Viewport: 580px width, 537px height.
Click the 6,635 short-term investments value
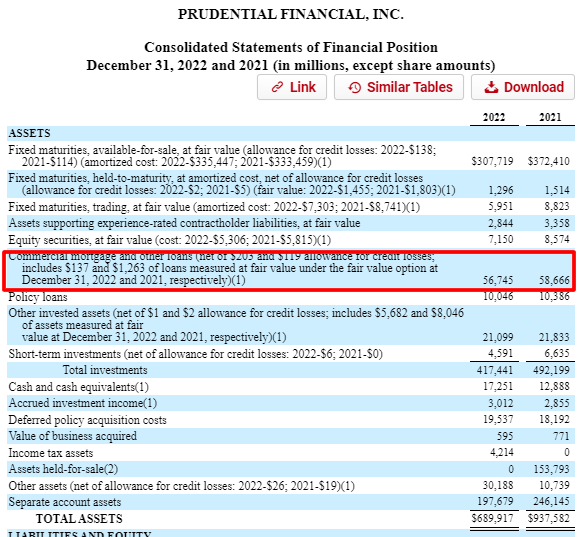click(557, 353)
